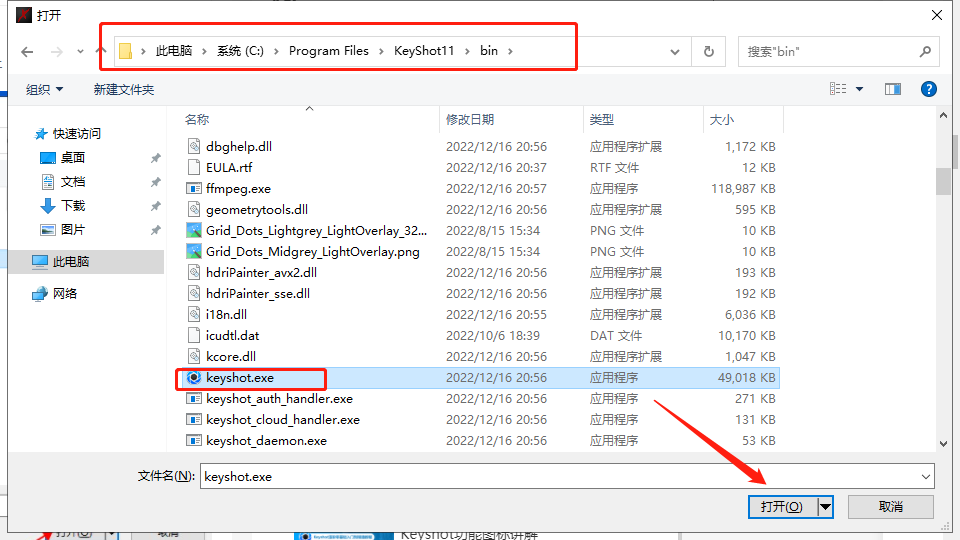
Task: Select keyshot_cloud_handler.exe file
Action: (283, 419)
